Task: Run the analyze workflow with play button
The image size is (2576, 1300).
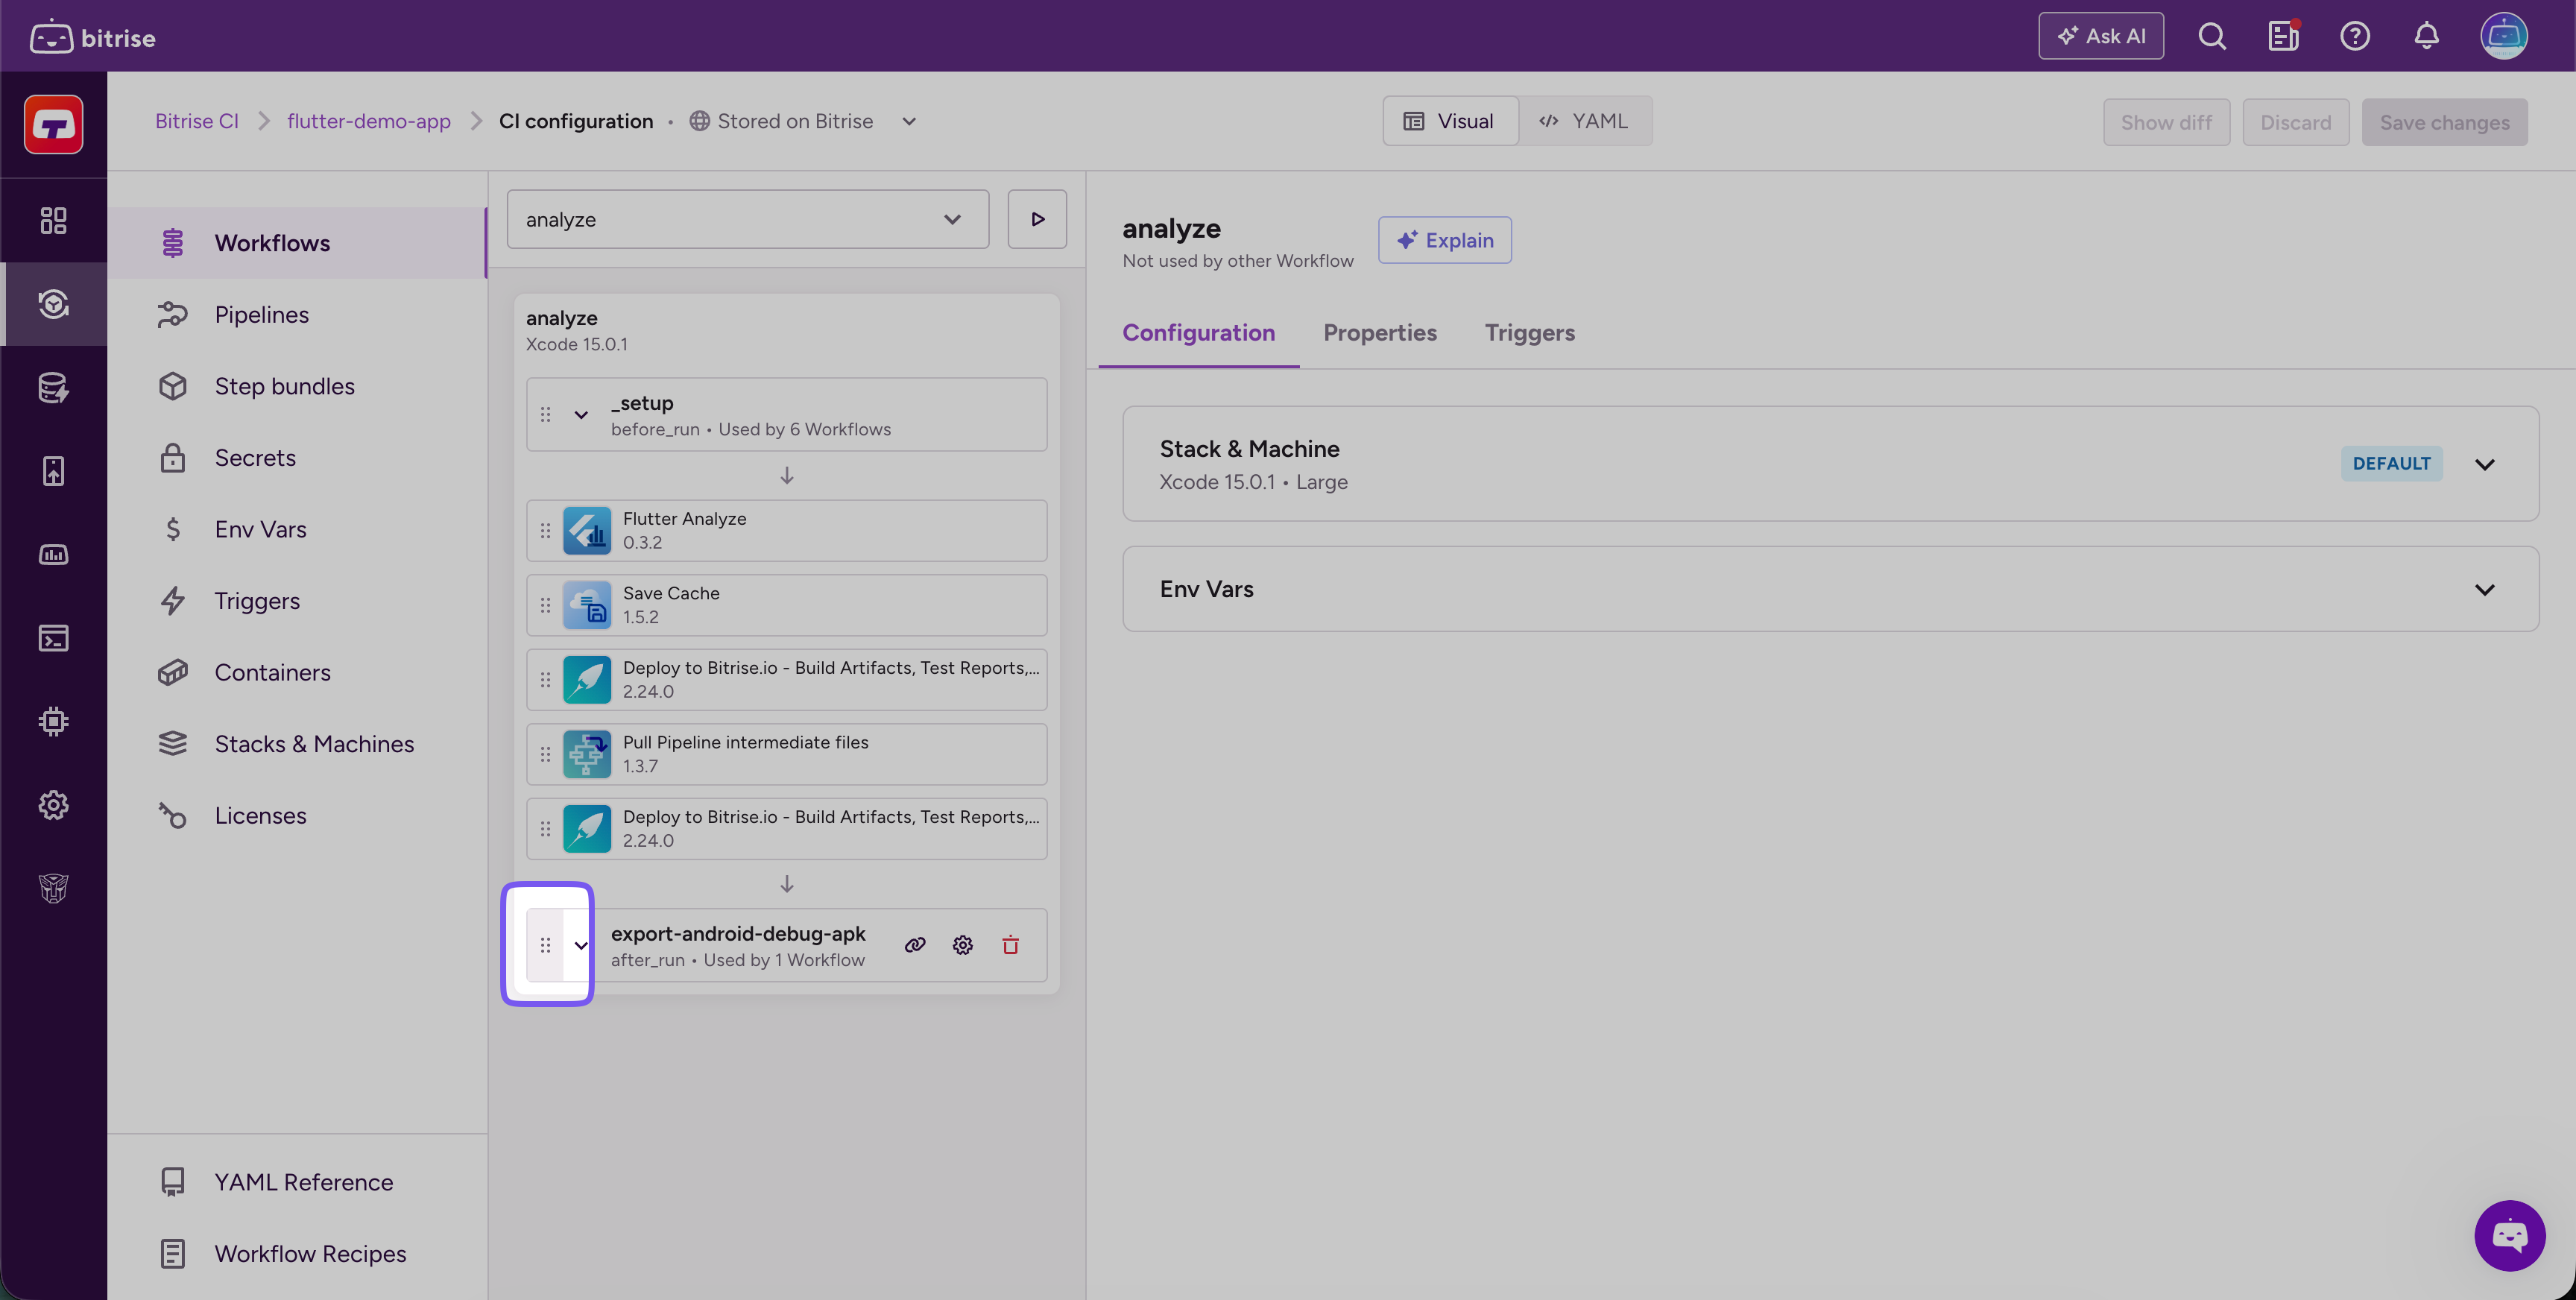Action: (x=1037, y=219)
